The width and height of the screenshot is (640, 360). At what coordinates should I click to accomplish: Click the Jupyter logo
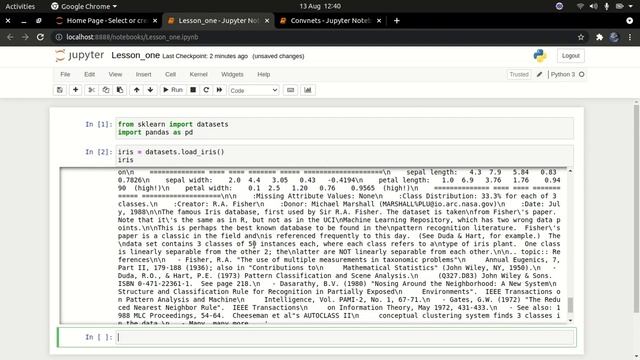(x=80, y=55)
